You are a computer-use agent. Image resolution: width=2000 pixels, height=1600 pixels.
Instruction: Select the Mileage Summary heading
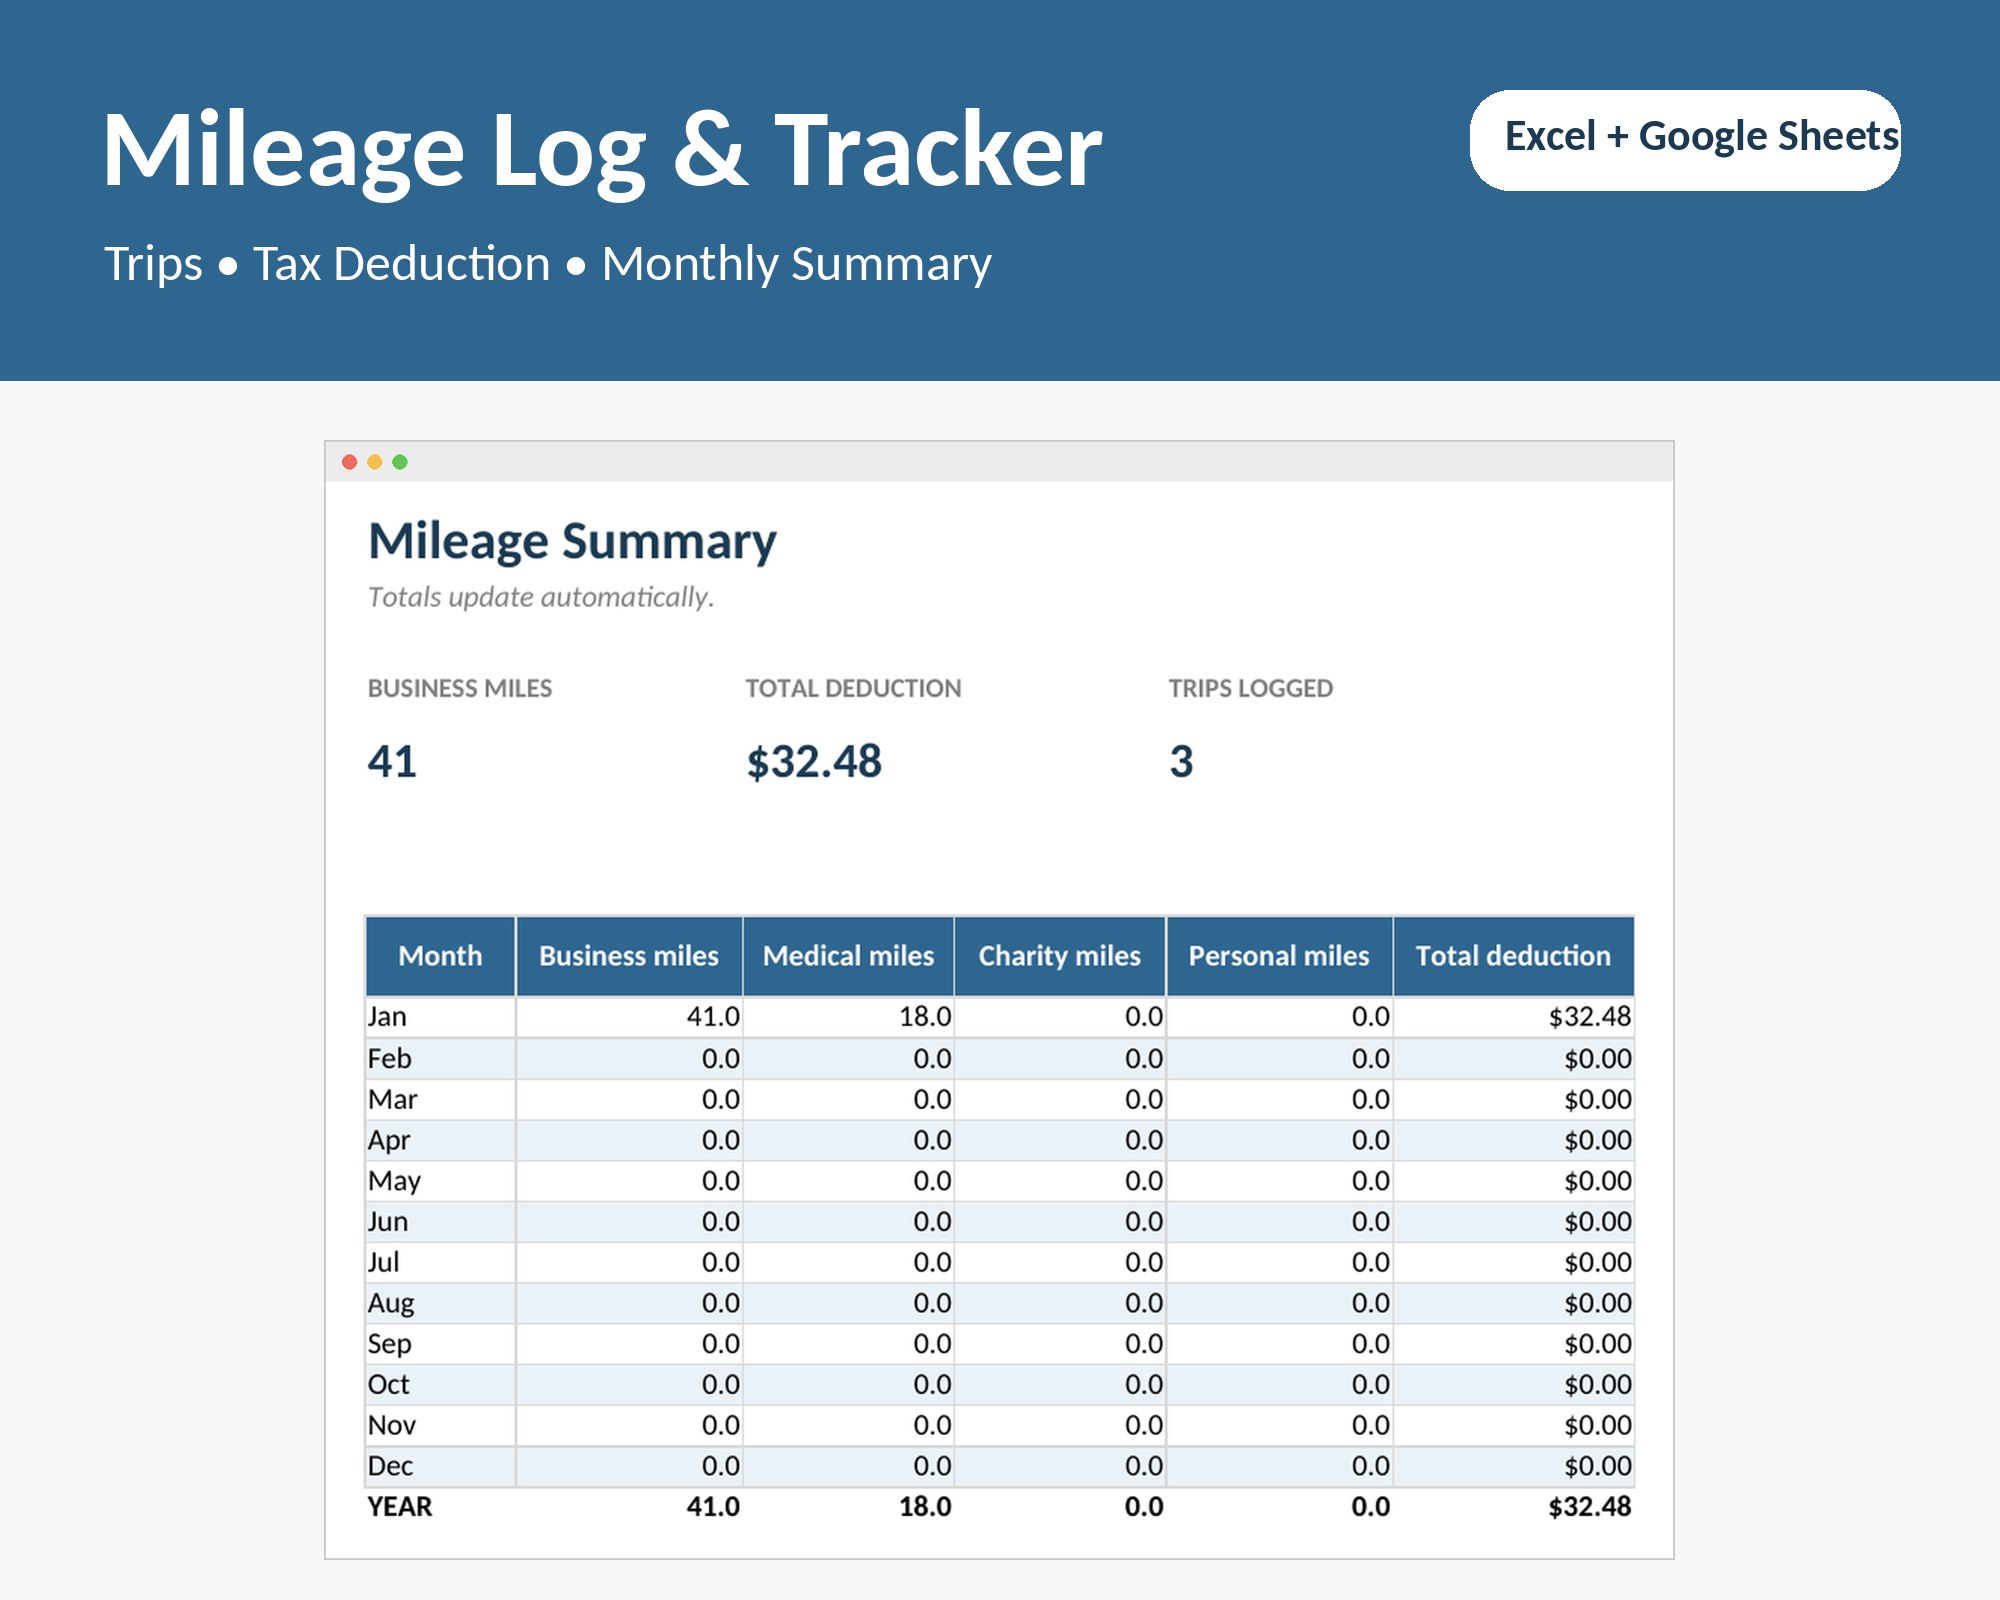[x=572, y=542]
